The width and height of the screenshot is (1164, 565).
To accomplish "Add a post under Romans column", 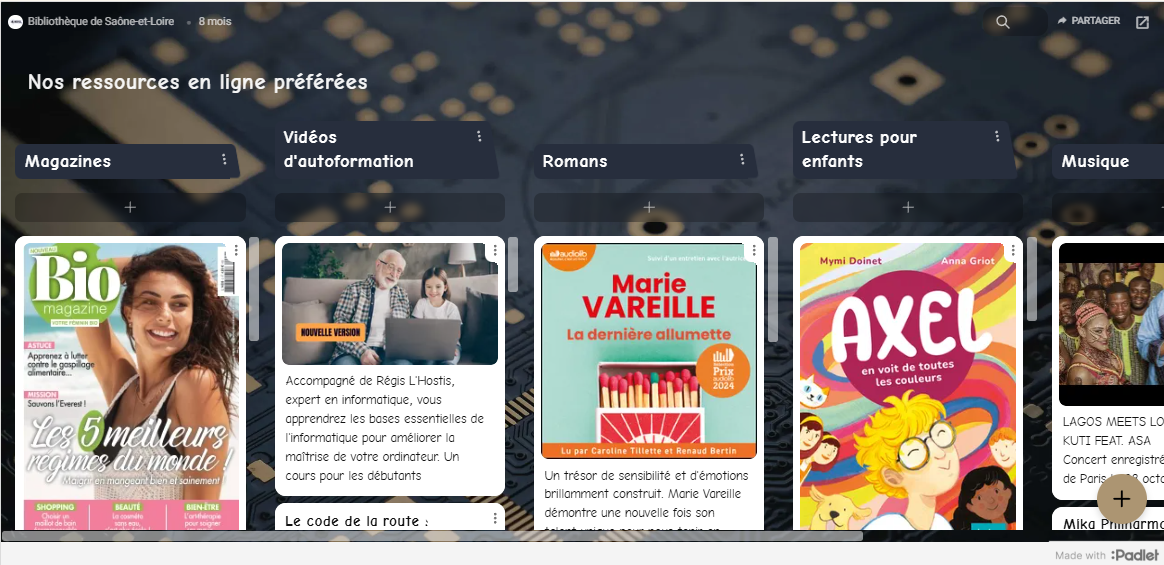I will (x=649, y=207).
